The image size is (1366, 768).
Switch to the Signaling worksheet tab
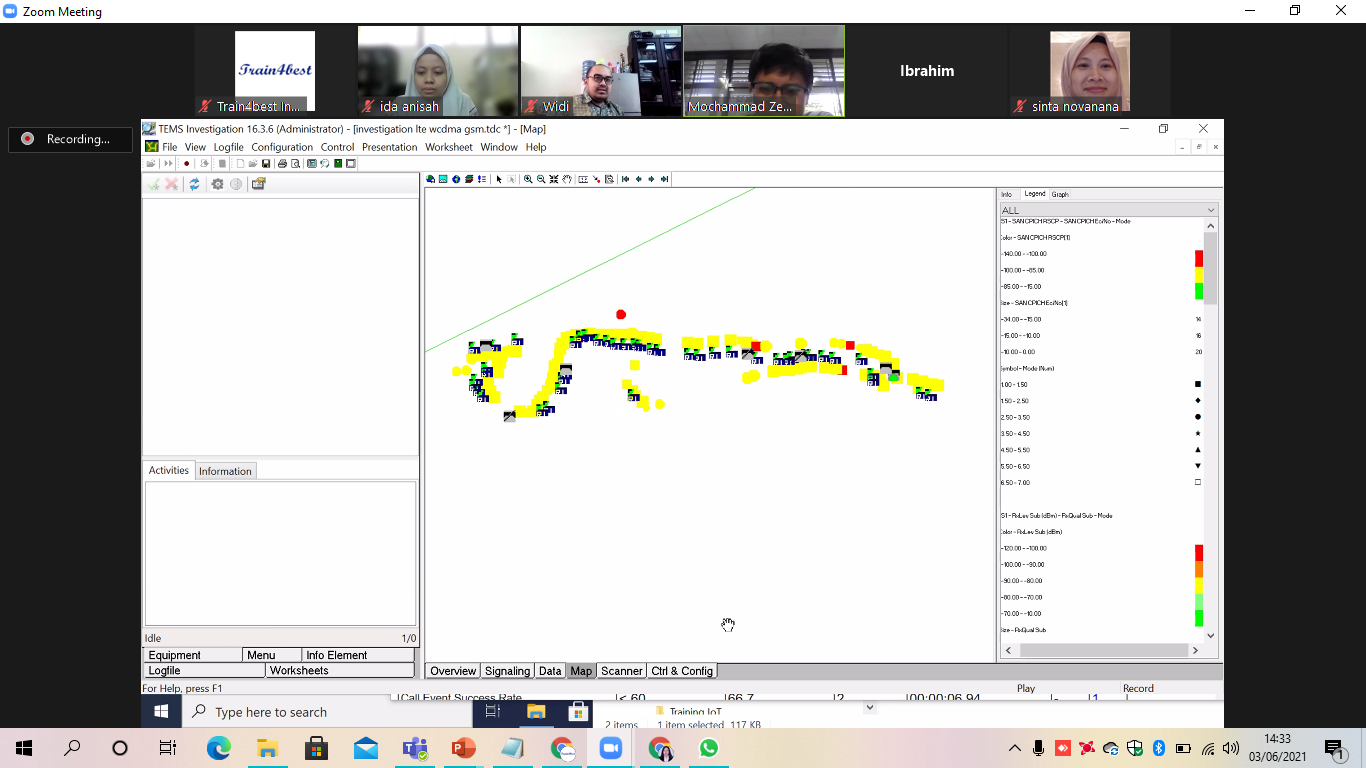coord(507,671)
